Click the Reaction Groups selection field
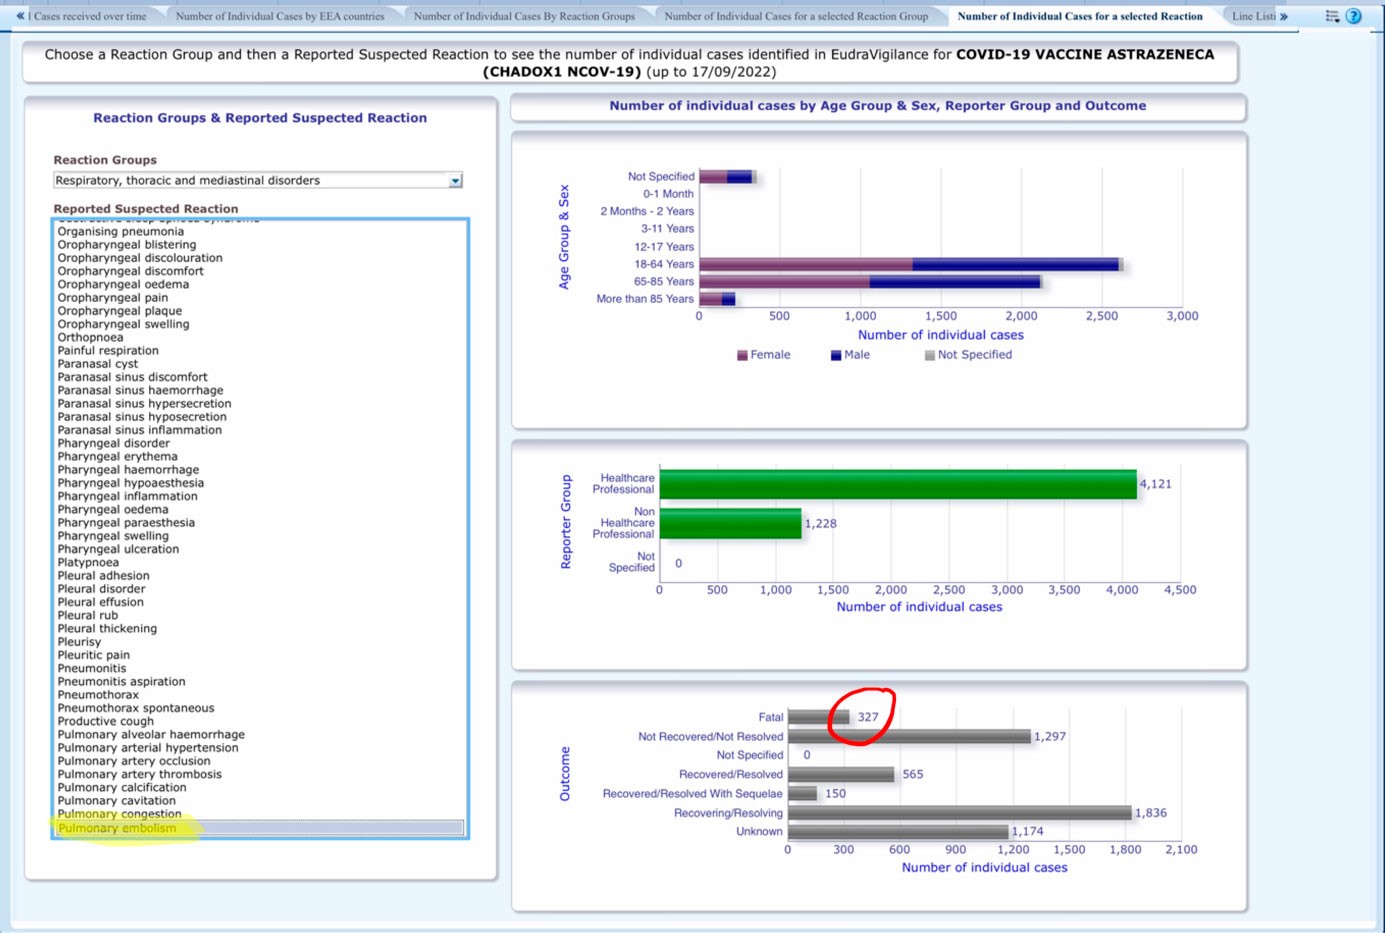The width and height of the screenshot is (1385, 933). (250, 181)
